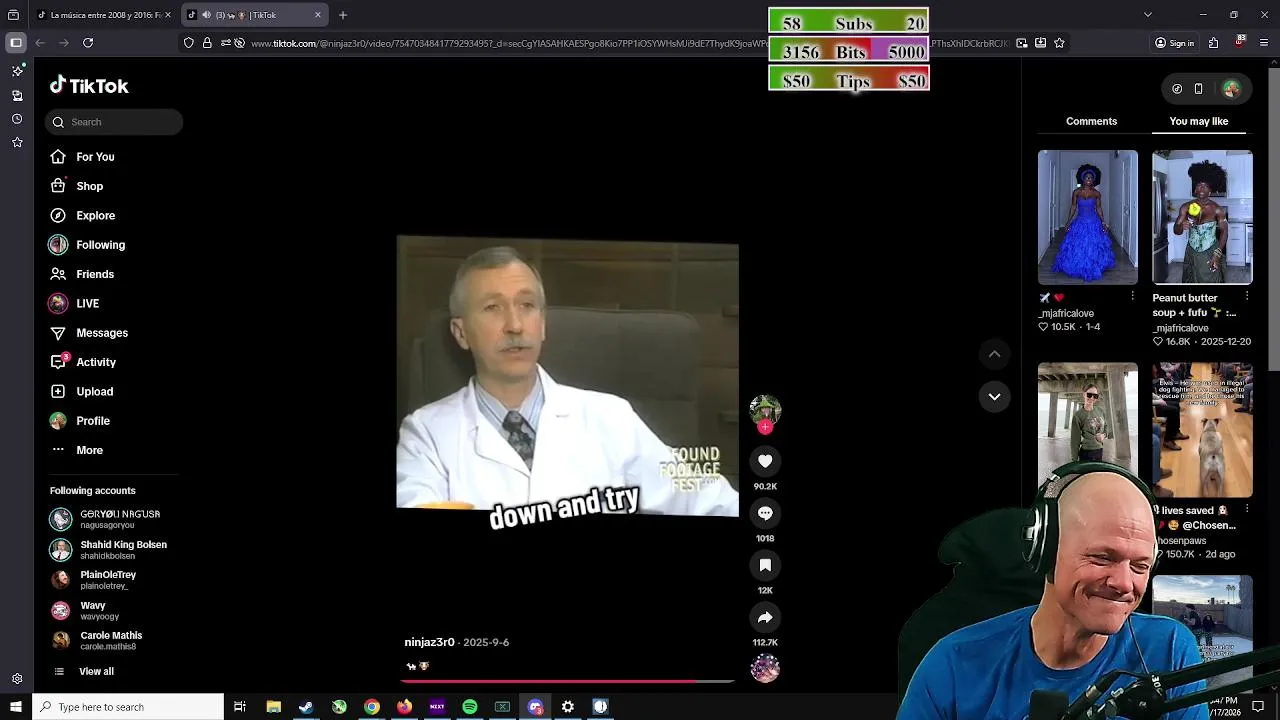Screen dimensions: 1280x720
Task: Close the TikTok browser tab
Action: coord(318,15)
